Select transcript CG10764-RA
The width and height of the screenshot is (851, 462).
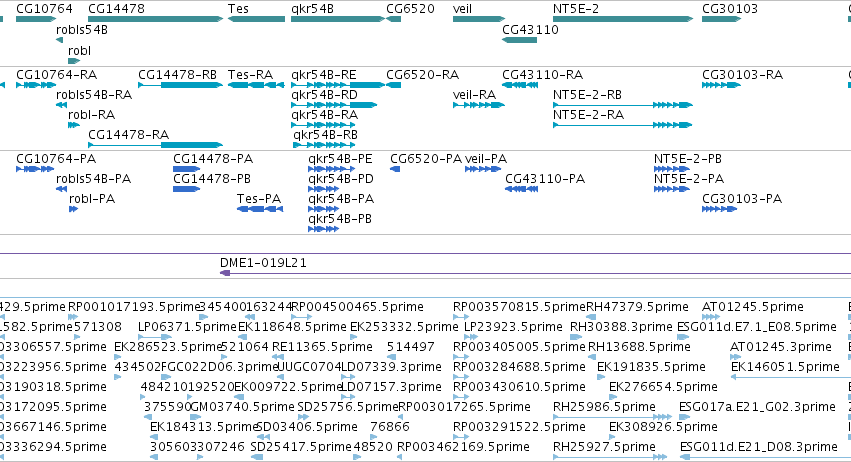(x=56, y=74)
